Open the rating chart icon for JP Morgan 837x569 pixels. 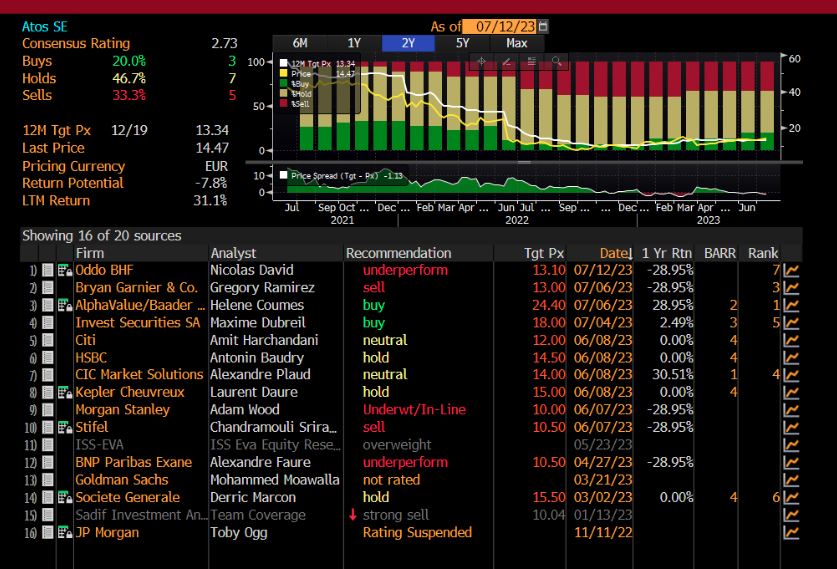[x=791, y=533]
